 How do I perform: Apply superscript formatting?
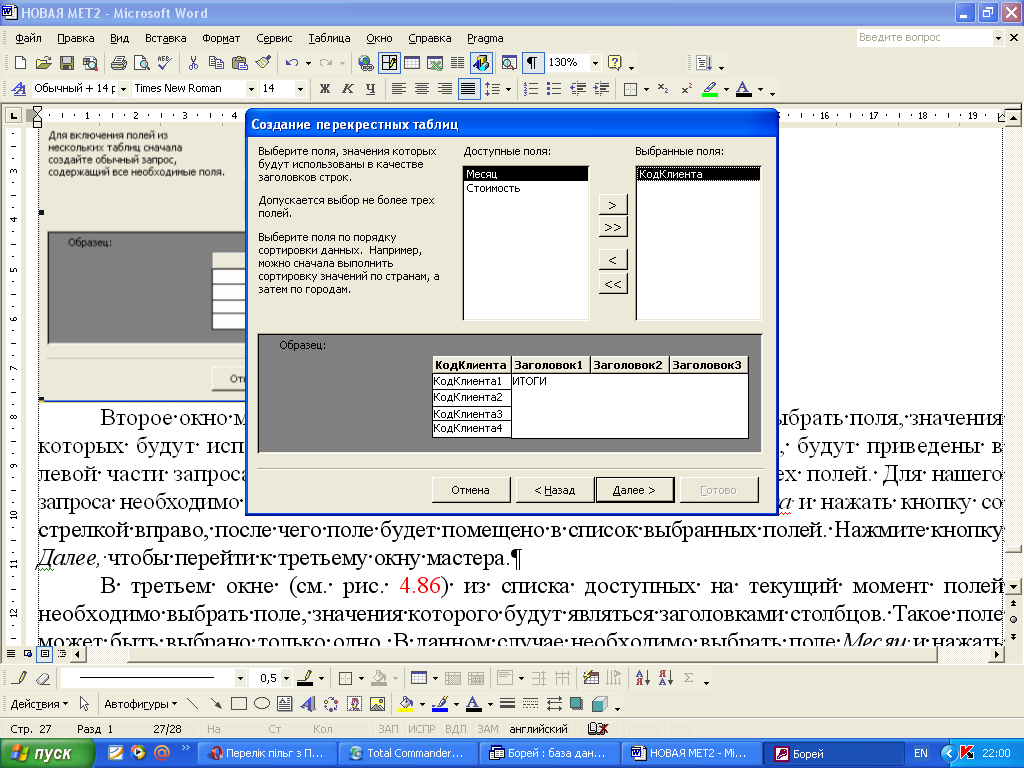pos(686,89)
